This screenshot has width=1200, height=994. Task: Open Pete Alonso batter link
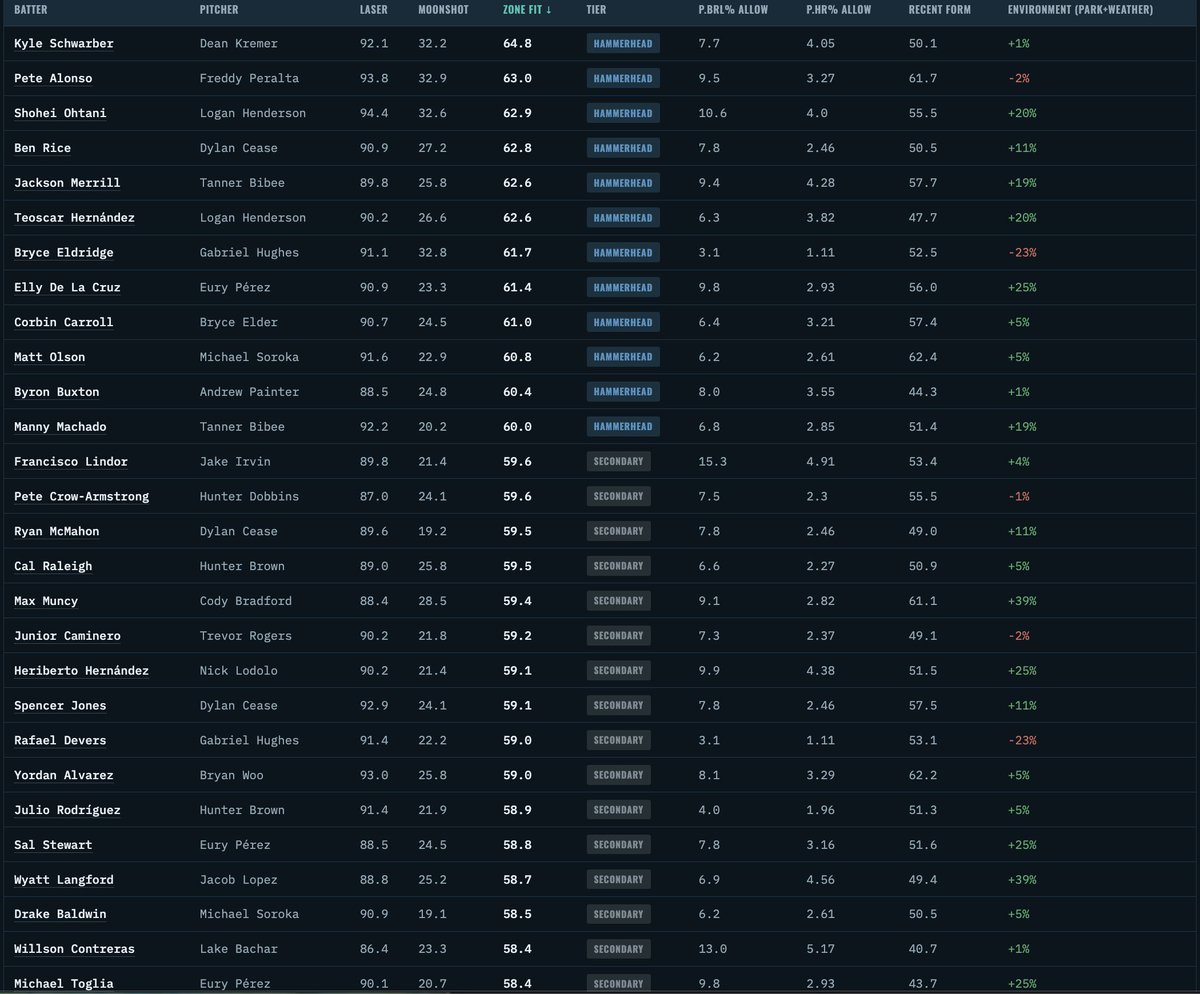click(53, 79)
